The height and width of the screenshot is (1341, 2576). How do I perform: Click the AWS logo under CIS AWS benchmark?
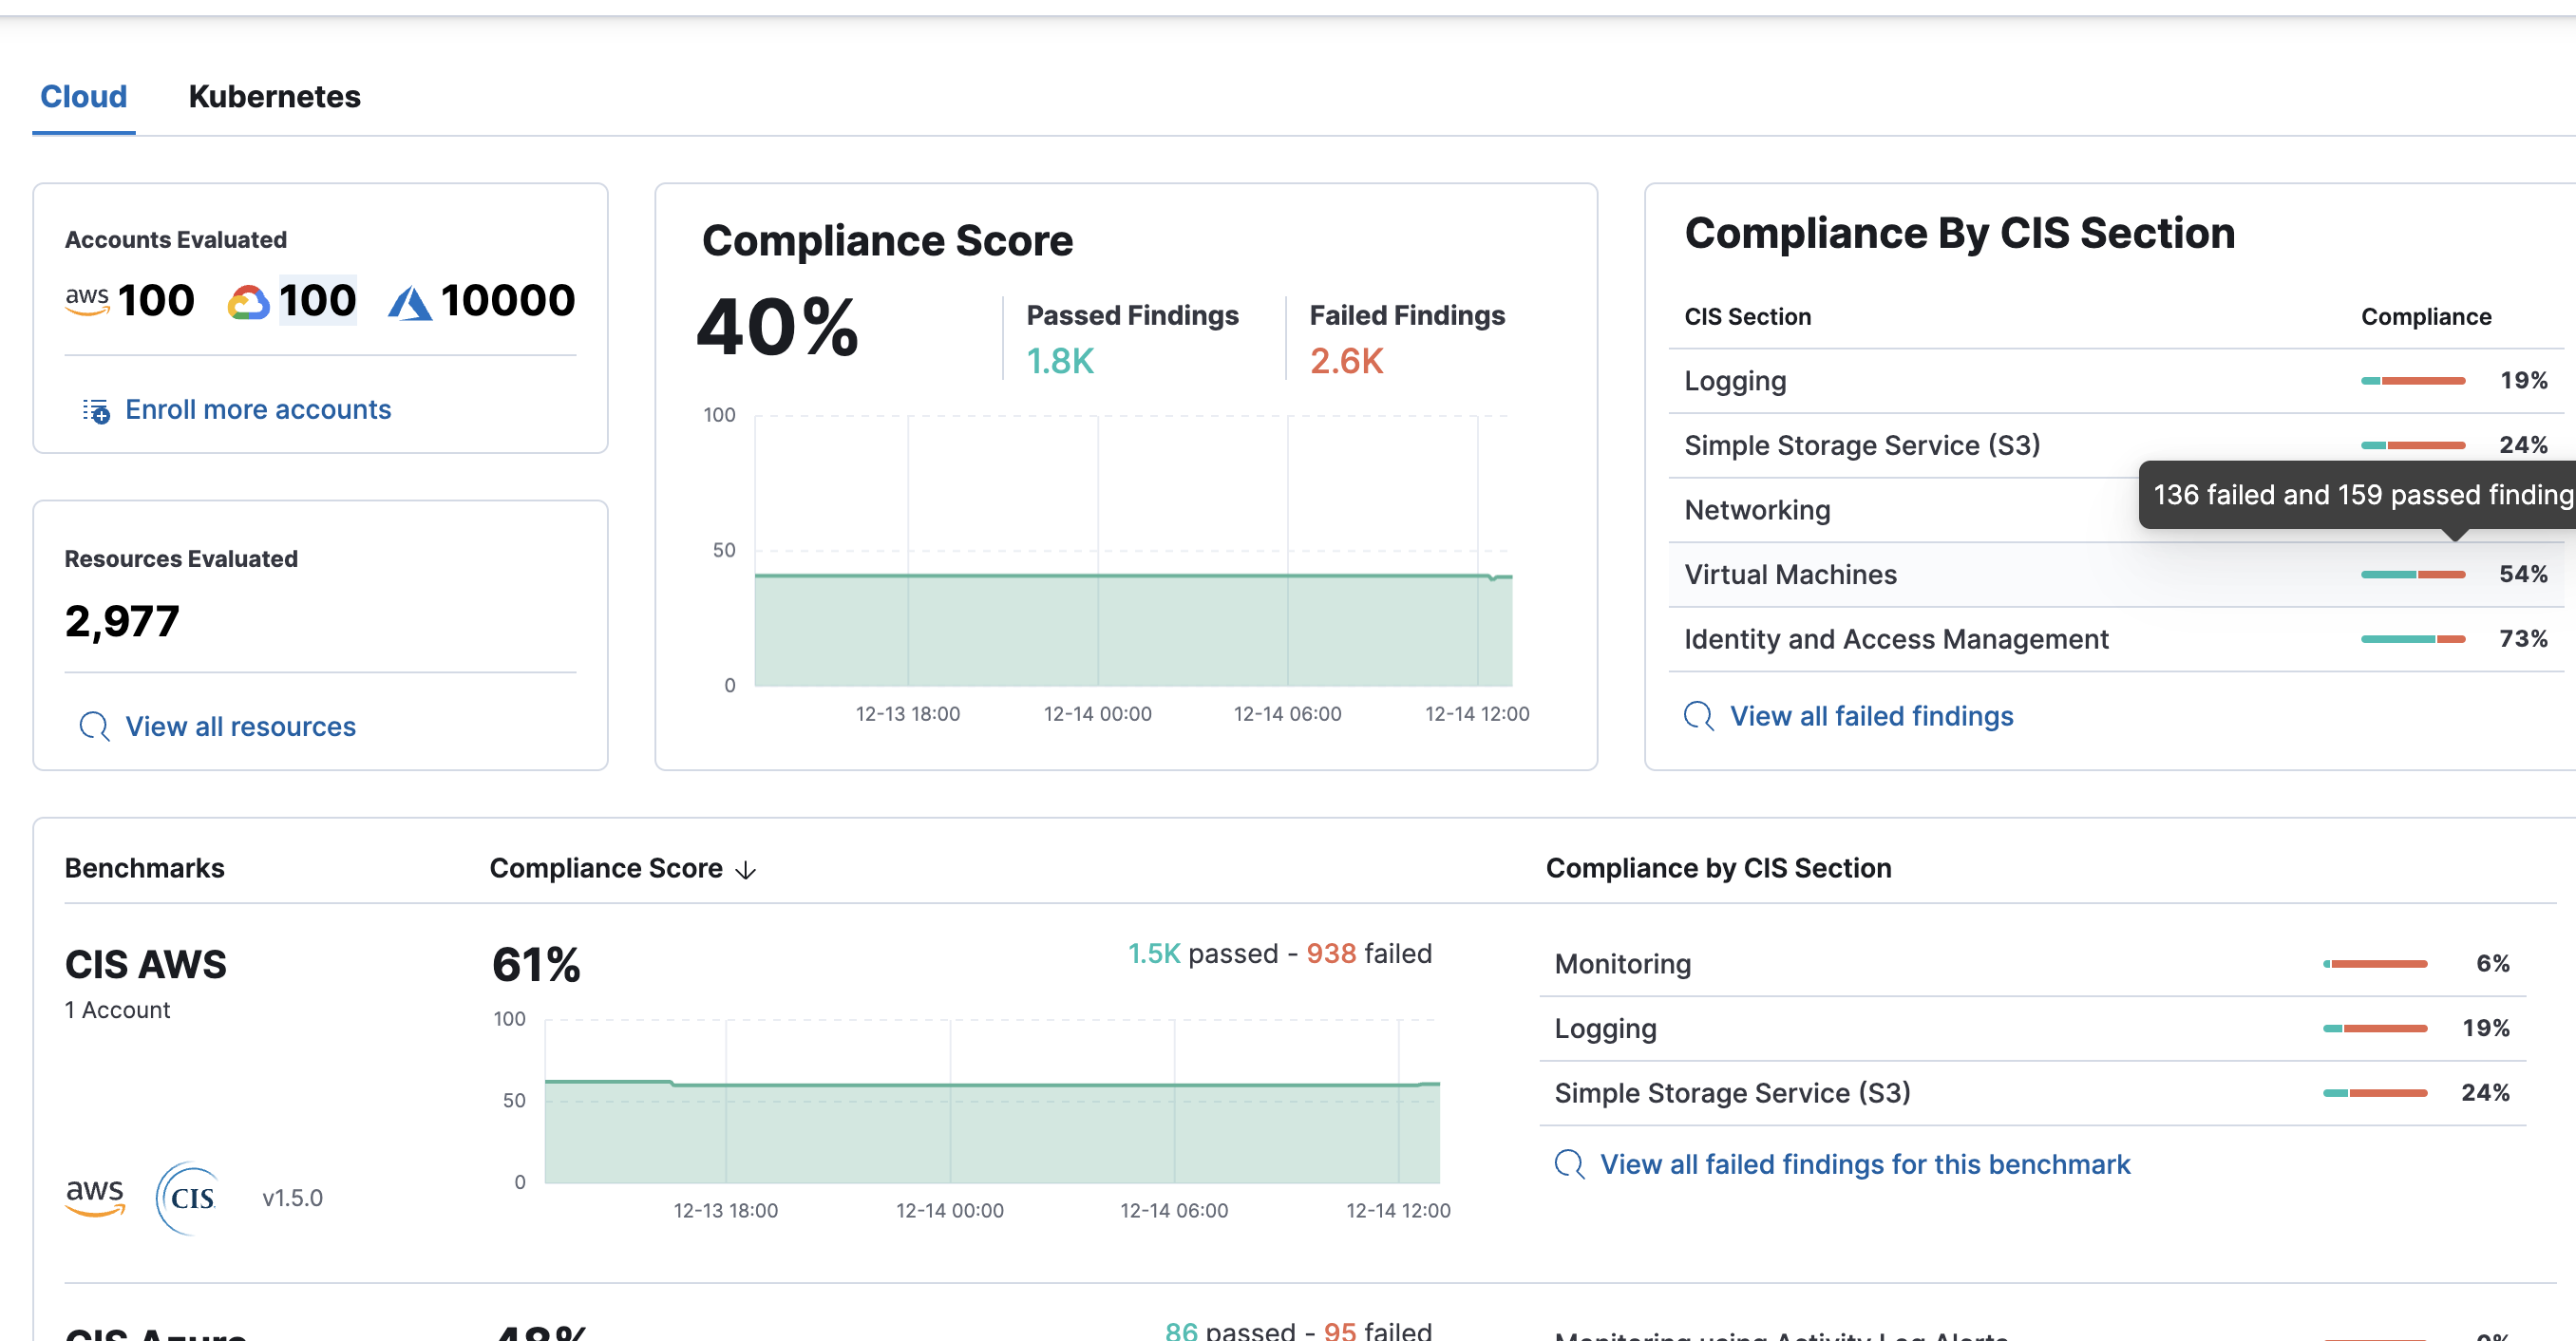[95, 1196]
